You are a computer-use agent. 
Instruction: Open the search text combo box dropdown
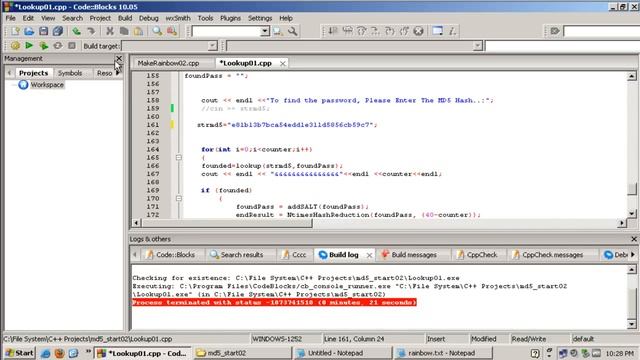tap(265, 31)
